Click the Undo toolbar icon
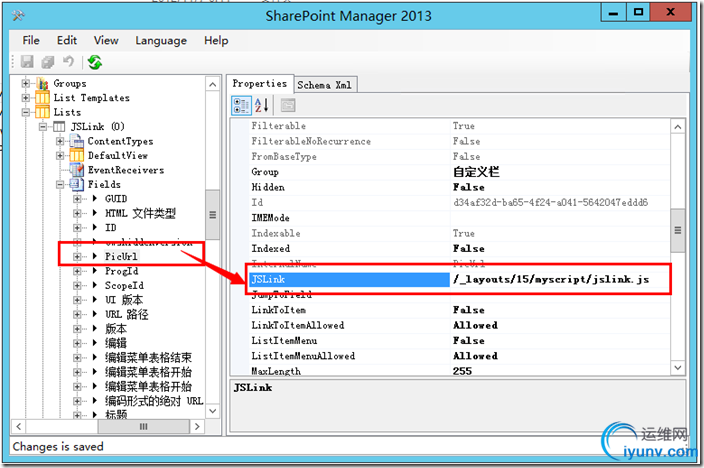The image size is (704, 468). pyautogui.click(x=68, y=61)
